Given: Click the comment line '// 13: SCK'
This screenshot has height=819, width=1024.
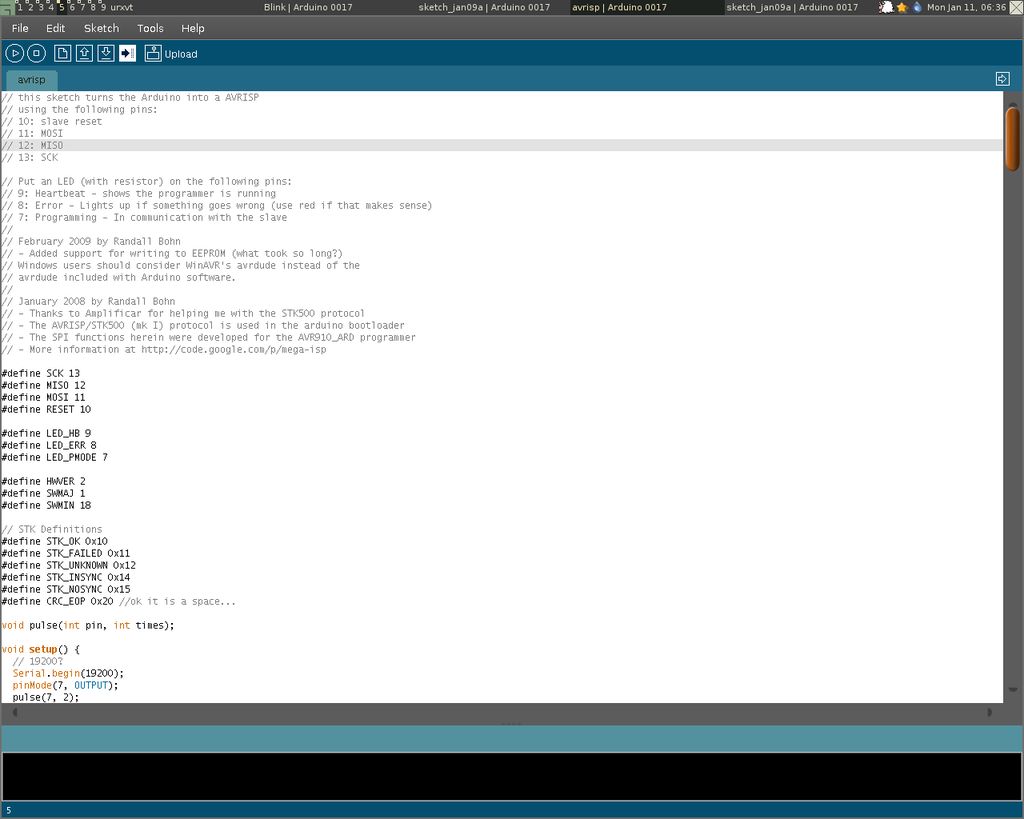Looking at the screenshot, I should click(x=29, y=157).
